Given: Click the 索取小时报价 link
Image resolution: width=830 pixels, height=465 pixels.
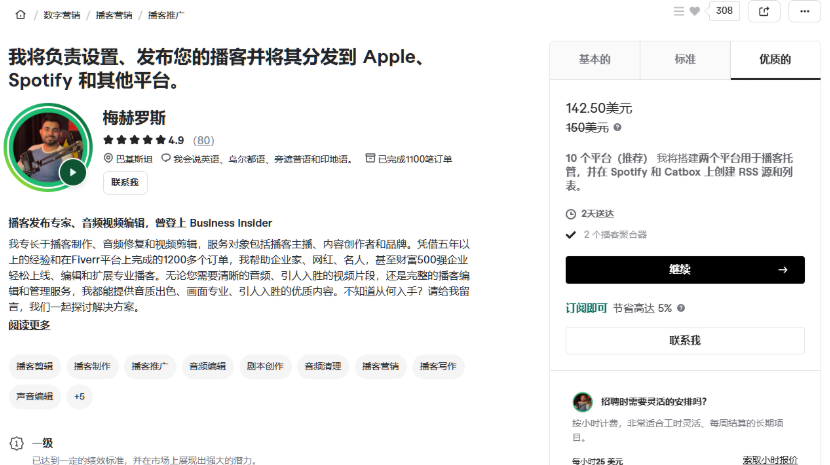Looking at the screenshot, I should click(770, 460).
